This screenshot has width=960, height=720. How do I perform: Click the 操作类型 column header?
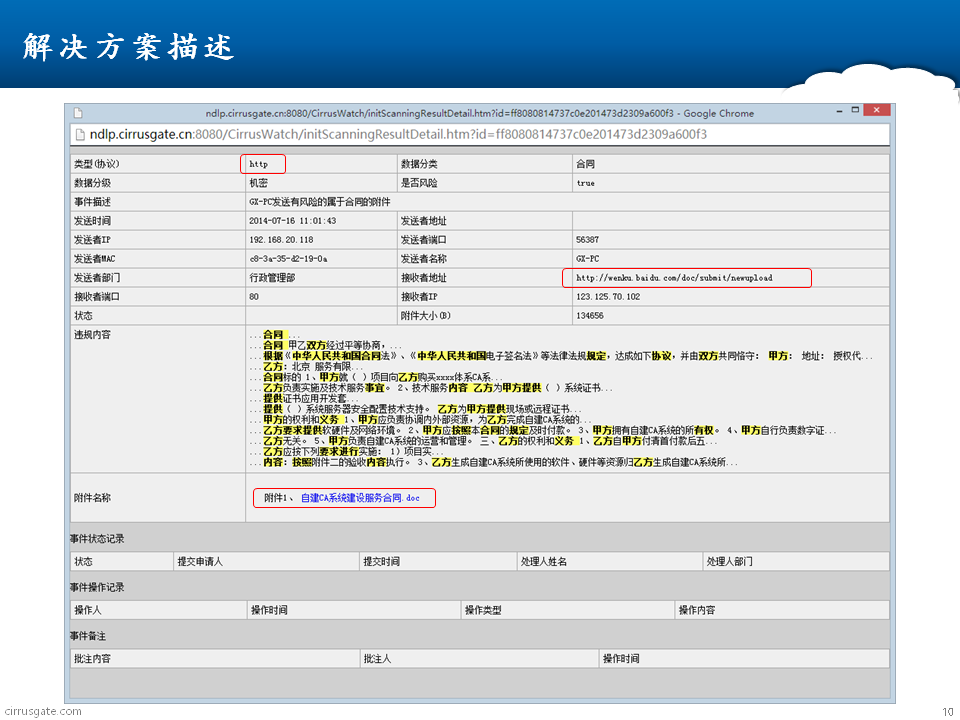483,610
